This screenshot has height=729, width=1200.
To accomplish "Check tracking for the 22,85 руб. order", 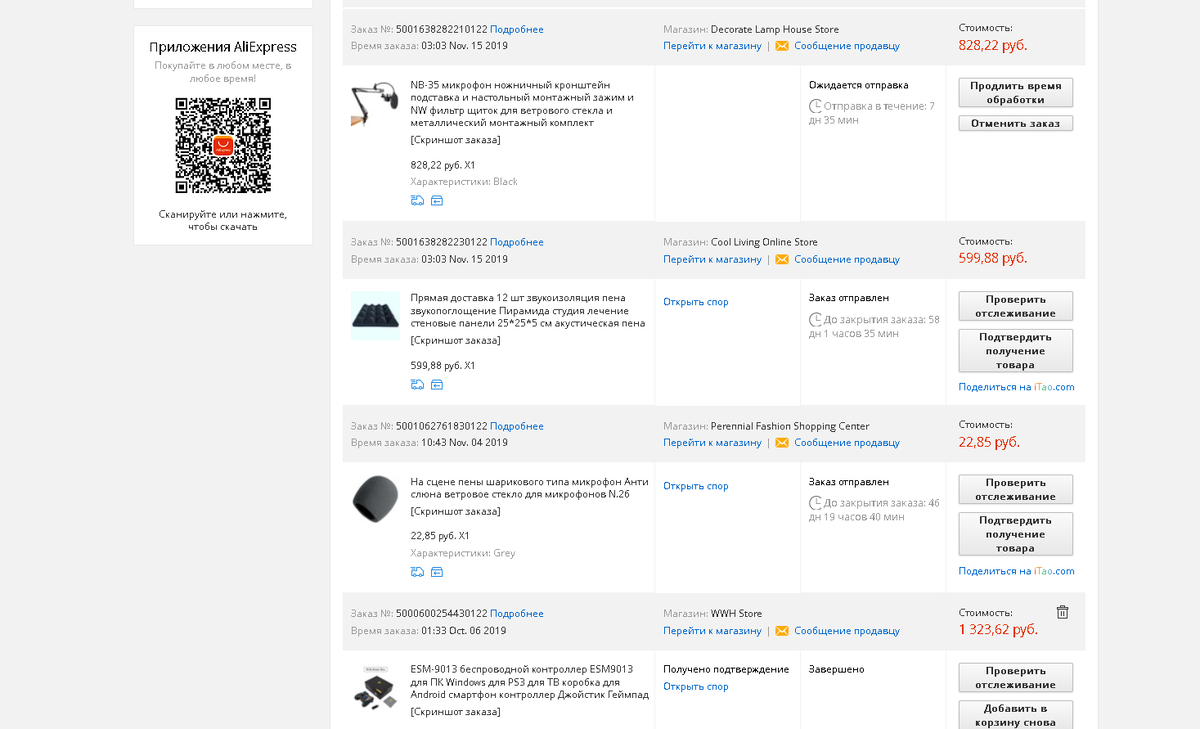I will tap(1015, 489).
